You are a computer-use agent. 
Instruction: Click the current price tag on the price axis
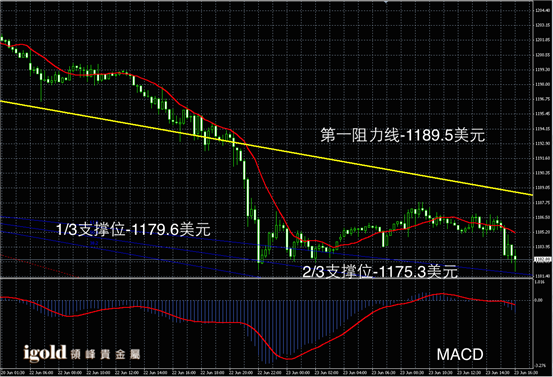tap(542, 260)
